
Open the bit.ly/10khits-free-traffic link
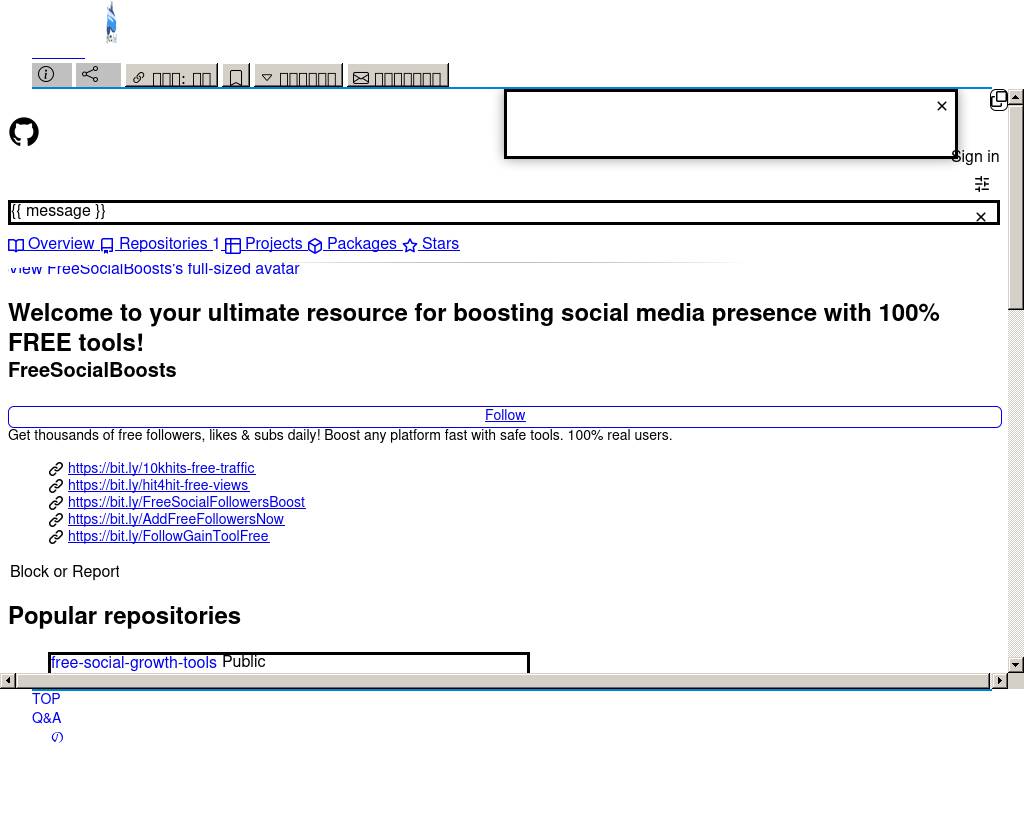(x=161, y=468)
